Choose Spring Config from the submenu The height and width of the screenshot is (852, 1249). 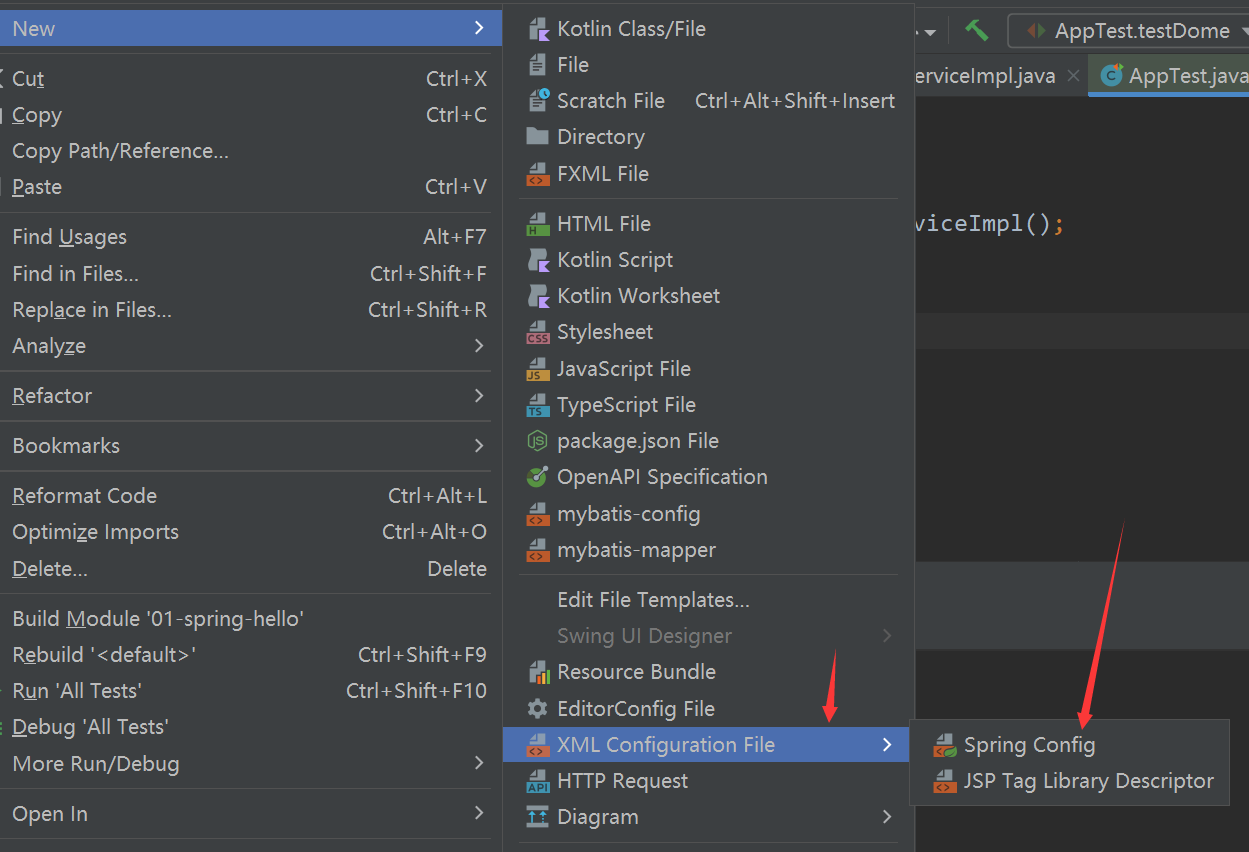click(1069, 745)
